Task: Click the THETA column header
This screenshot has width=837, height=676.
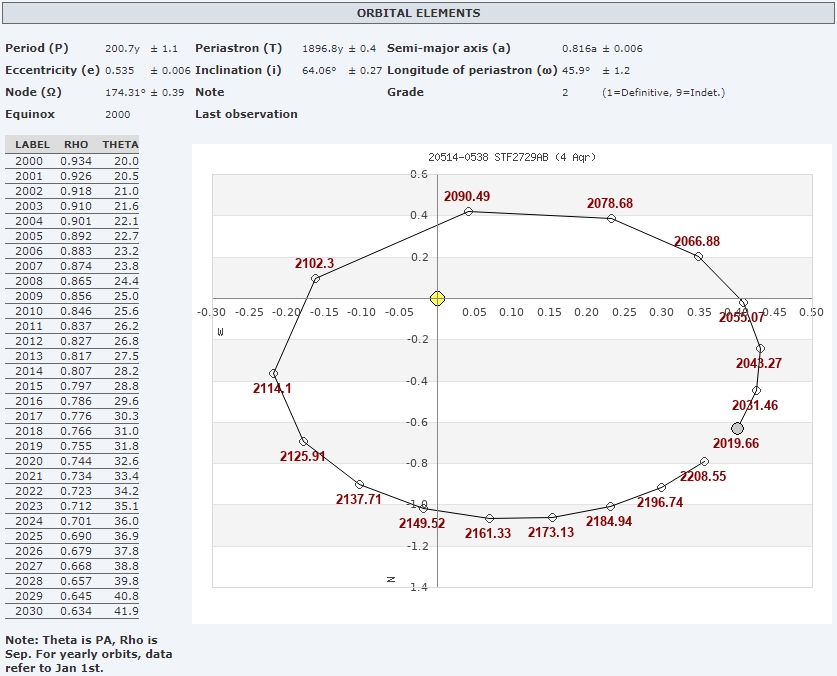Action: [120, 145]
